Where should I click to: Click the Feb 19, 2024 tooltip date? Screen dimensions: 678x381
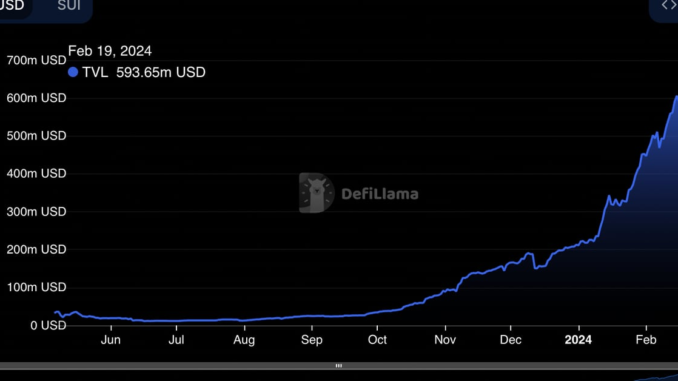[x=110, y=51]
